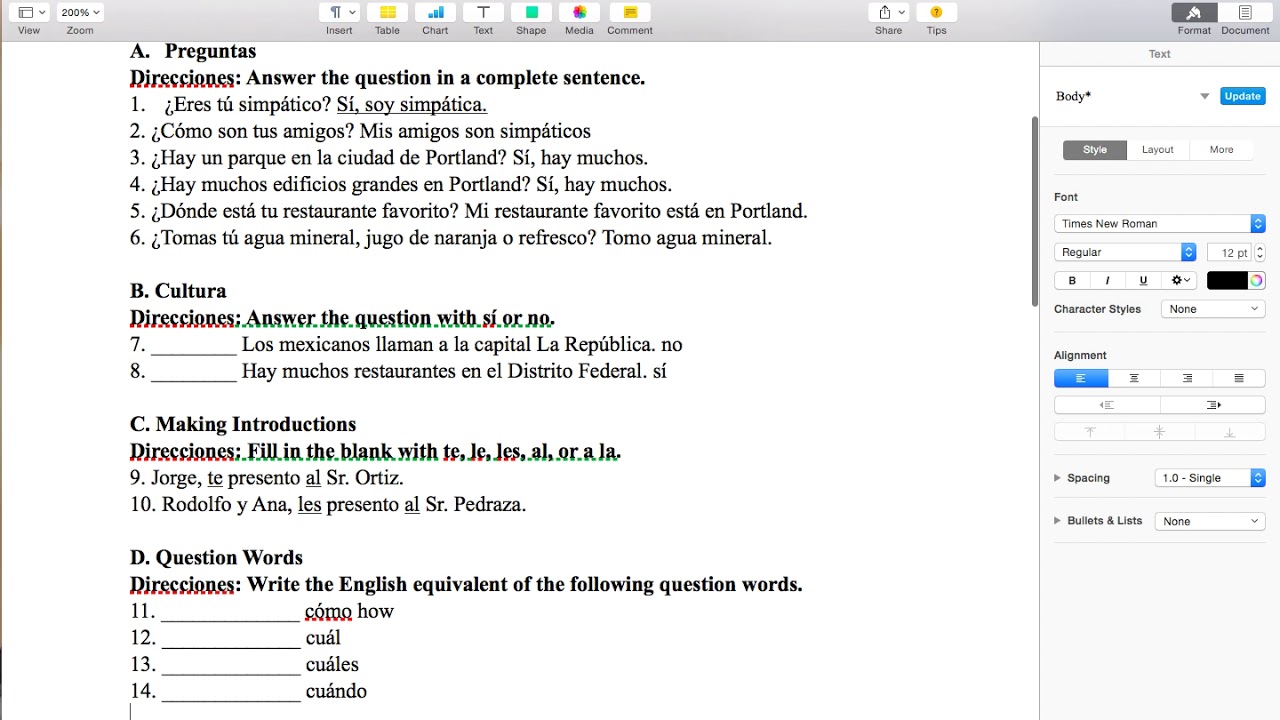This screenshot has height=720, width=1280.
Task: Click the heading "C. Making Introductions"
Action: pos(243,424)
